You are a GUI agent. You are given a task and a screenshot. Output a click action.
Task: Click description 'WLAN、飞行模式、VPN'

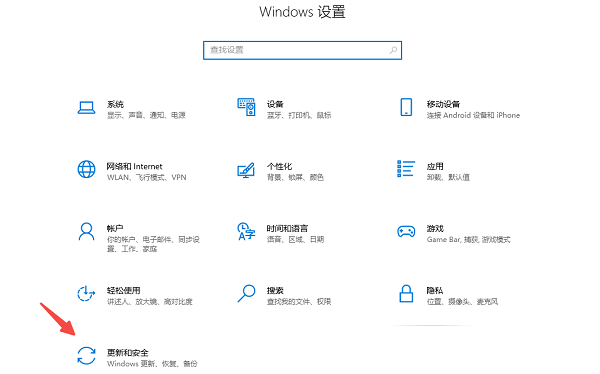(147, 178)
